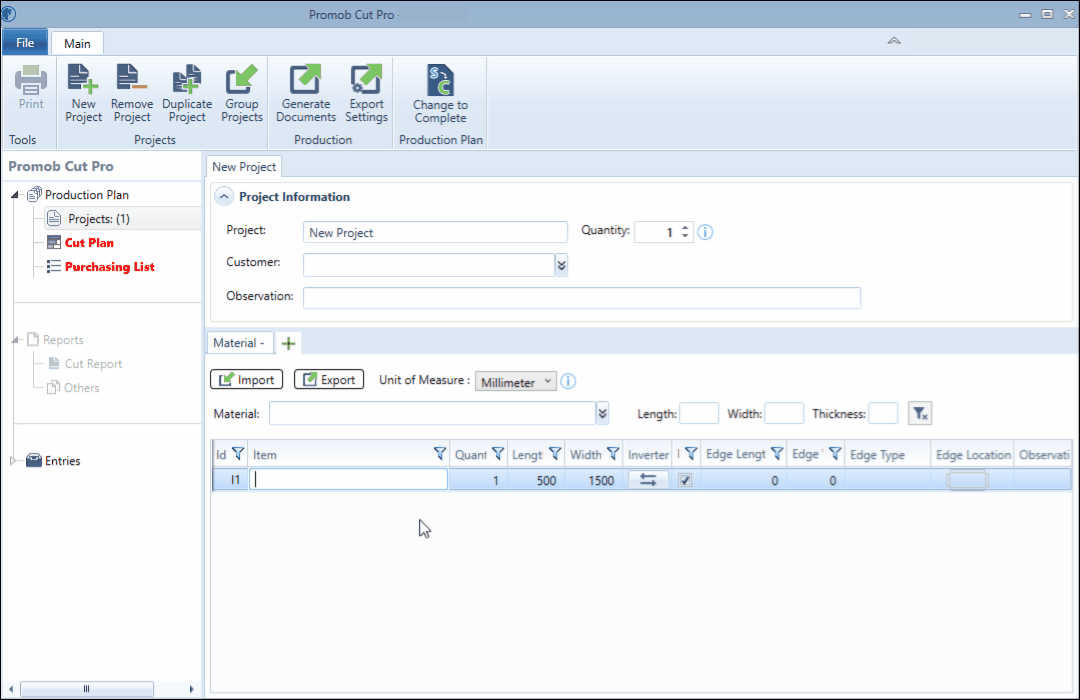Select the New Project tab
1080x700 pixels.
(244, 167)
